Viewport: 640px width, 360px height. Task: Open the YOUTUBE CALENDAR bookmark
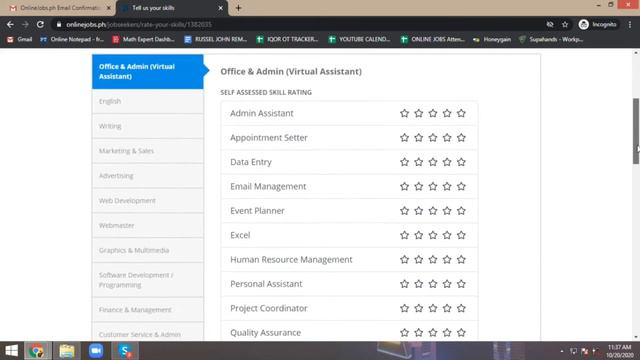click(x=360, y=39)
